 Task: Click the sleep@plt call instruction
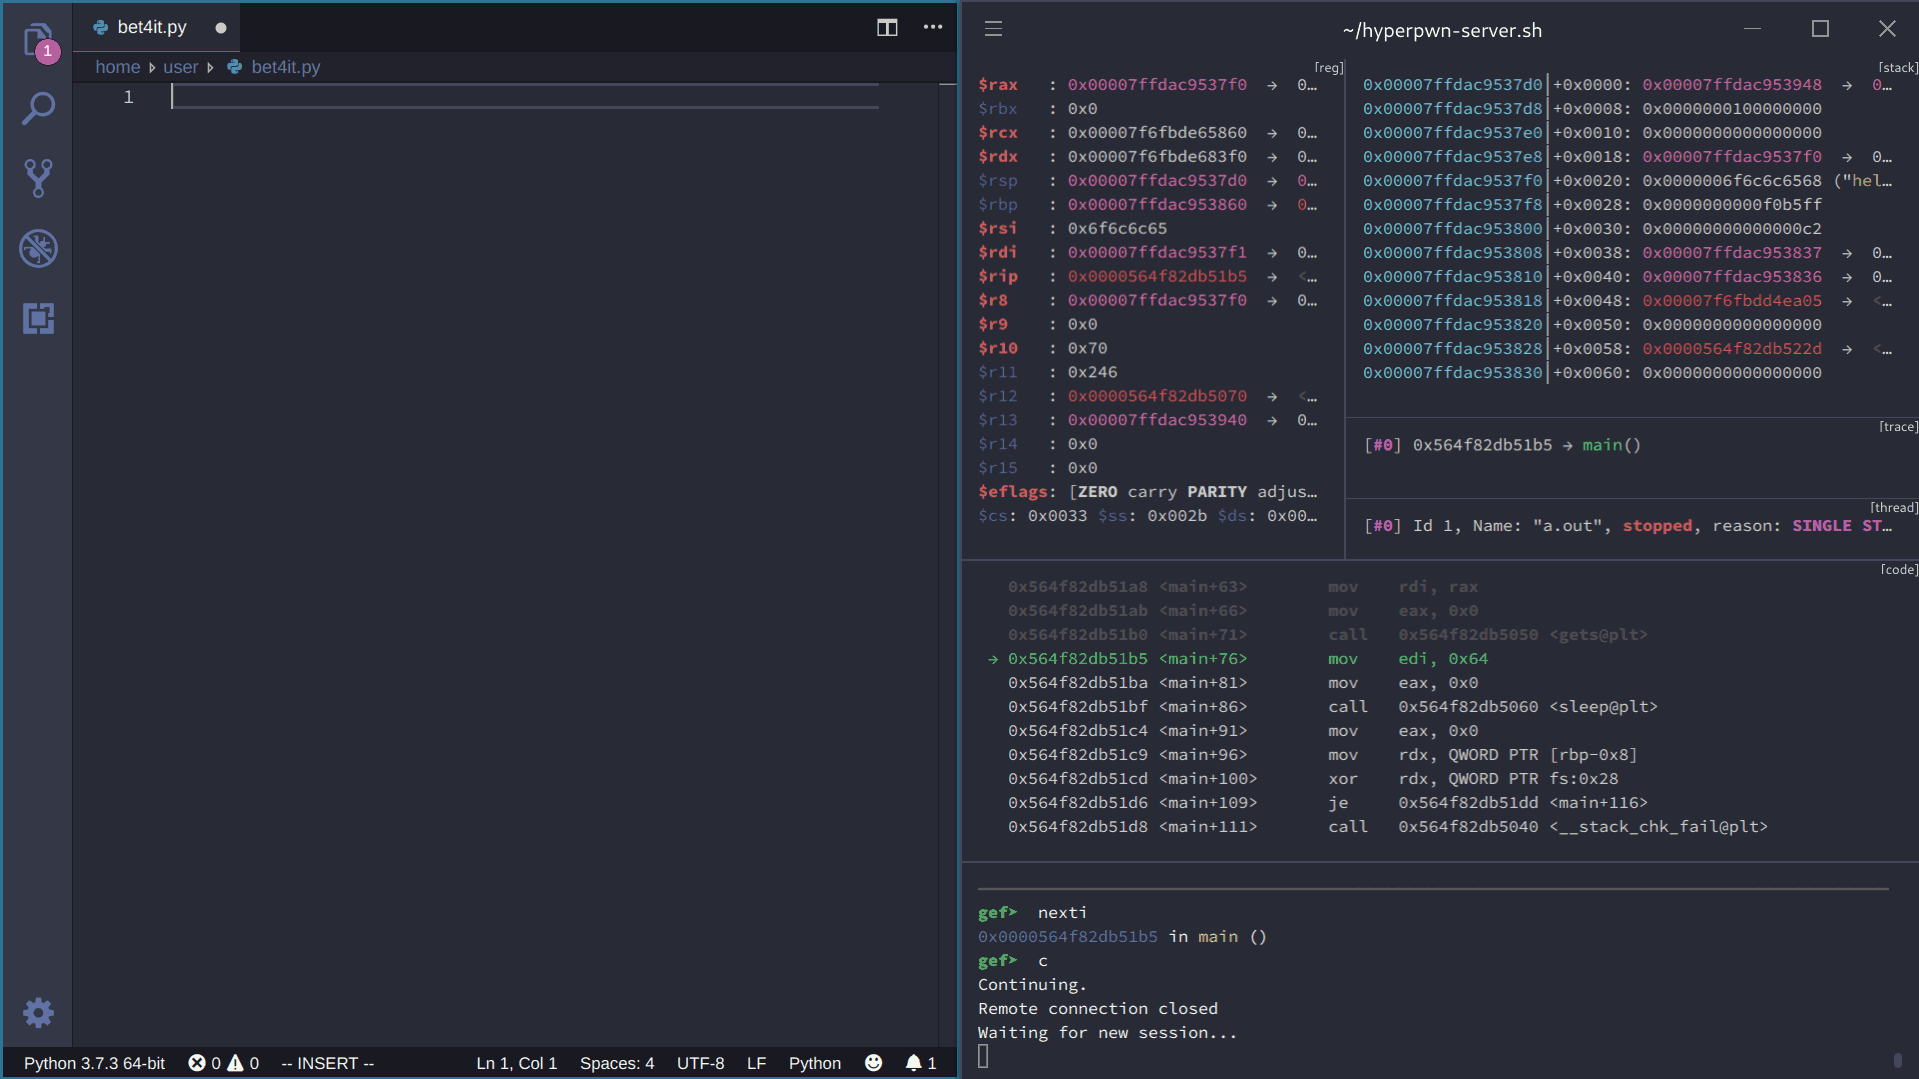1332,707
